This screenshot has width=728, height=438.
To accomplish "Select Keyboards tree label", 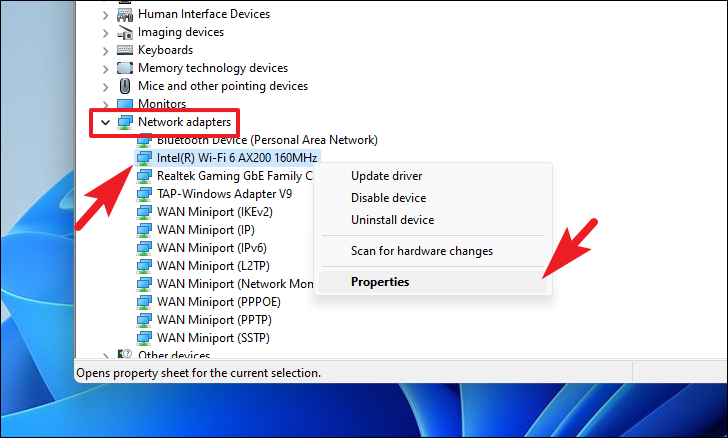I will 165,50.
